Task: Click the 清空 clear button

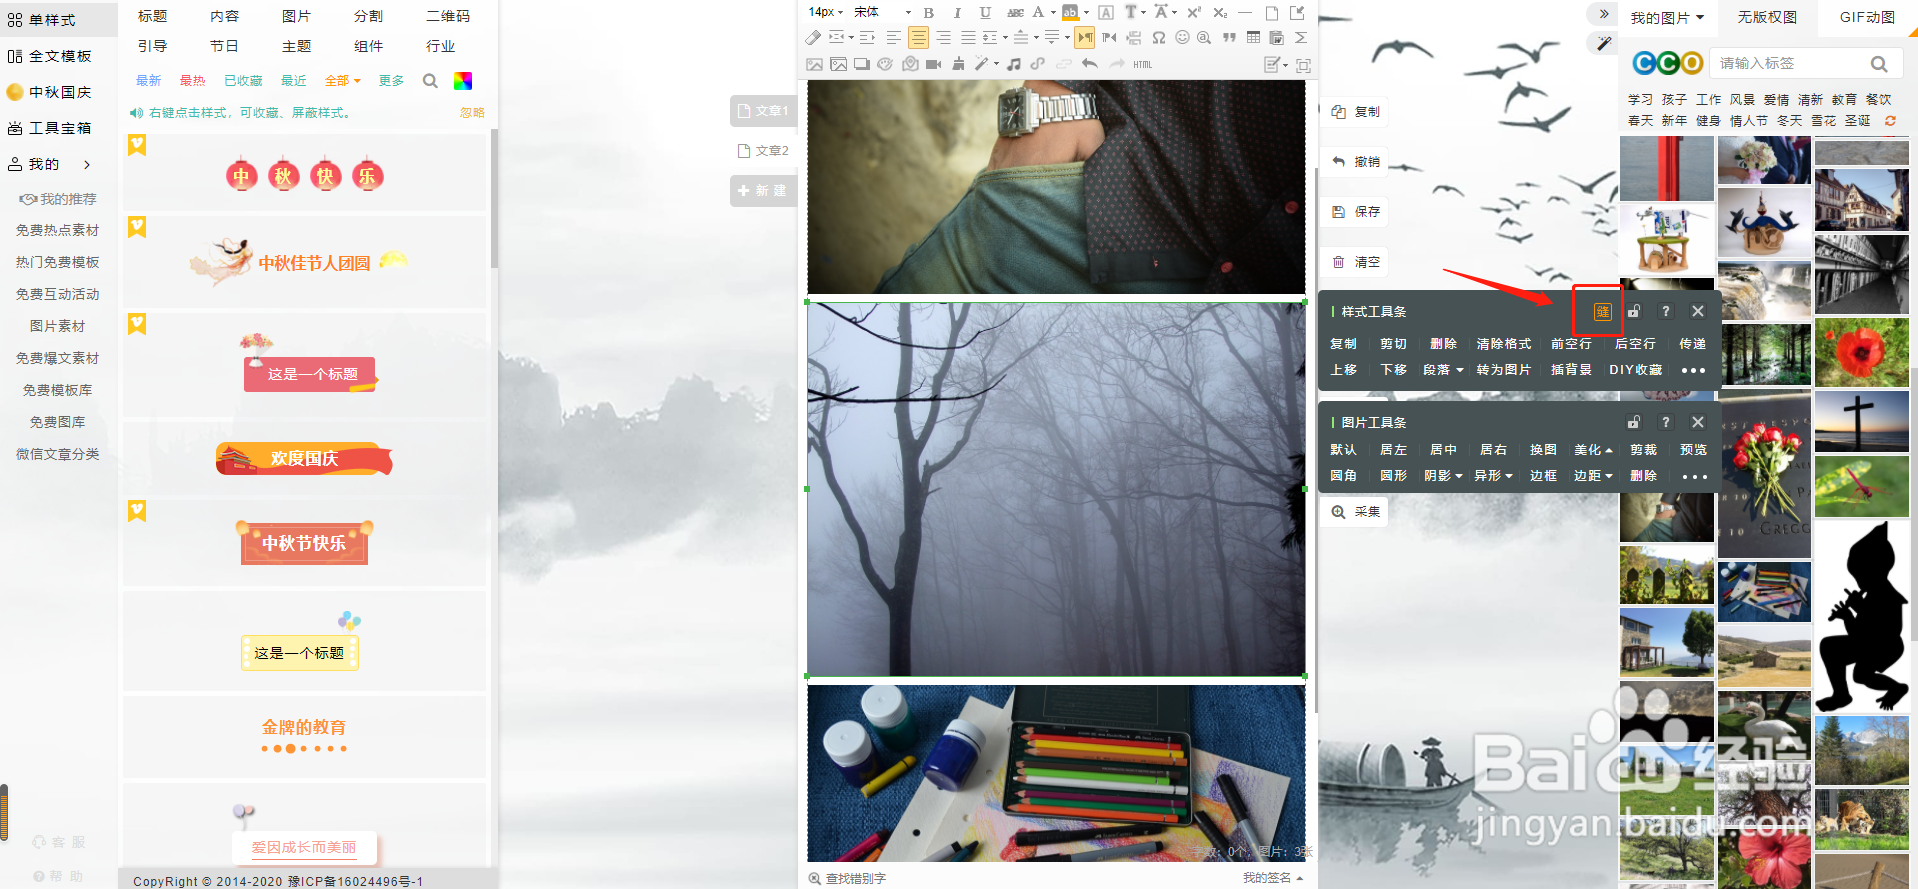Action: pos(1356,262)
